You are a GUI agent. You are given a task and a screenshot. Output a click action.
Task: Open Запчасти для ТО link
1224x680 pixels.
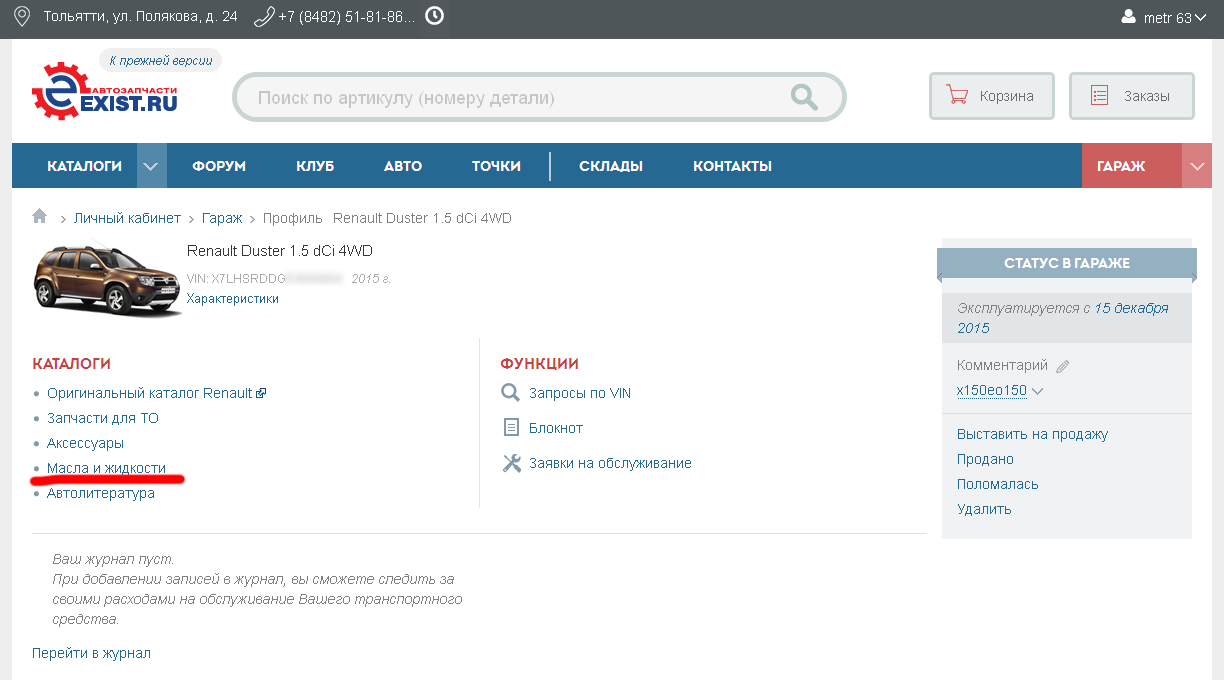coord(103,418)
